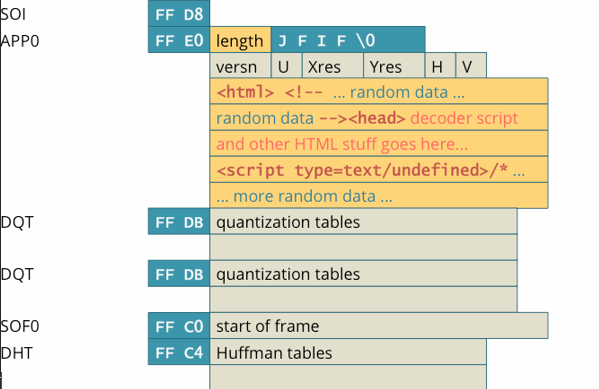Click the second quantization tables box
The width and height of the screenshot is (599, 389).
coord(363,274)
